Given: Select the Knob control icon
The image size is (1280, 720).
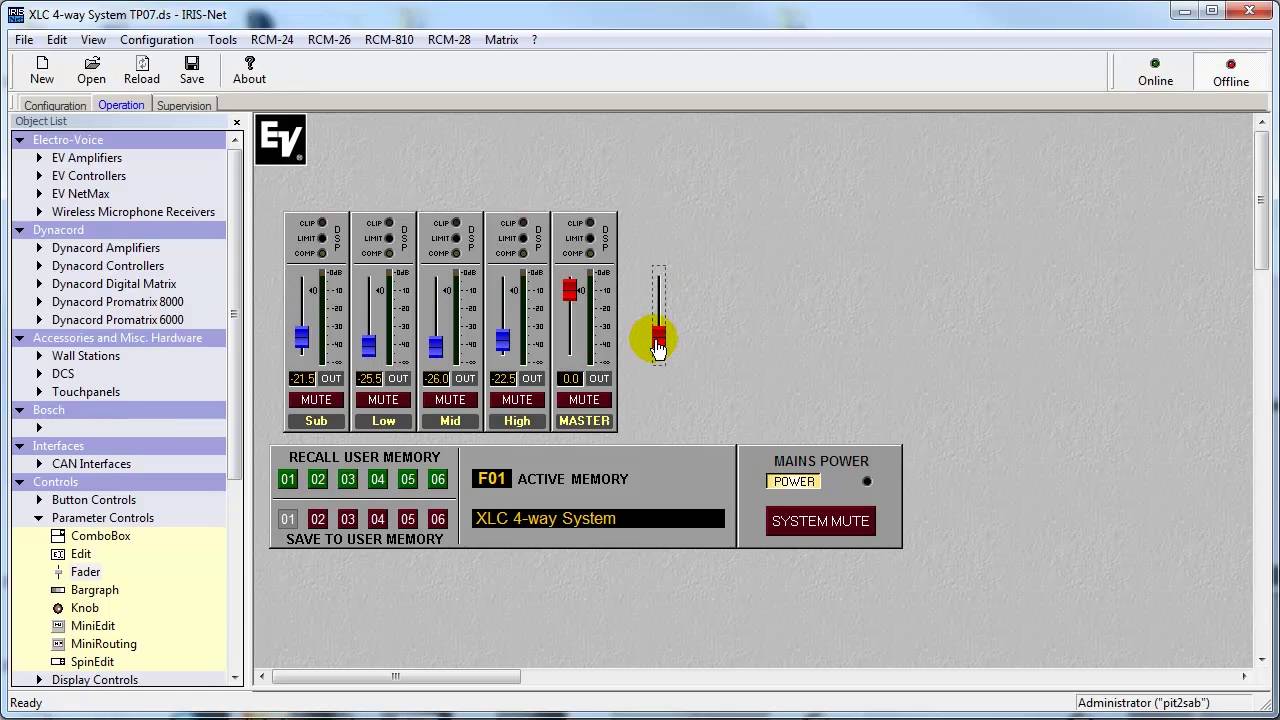Looking at the screenshot, I should pyautogui.click(x=58, y=608).
